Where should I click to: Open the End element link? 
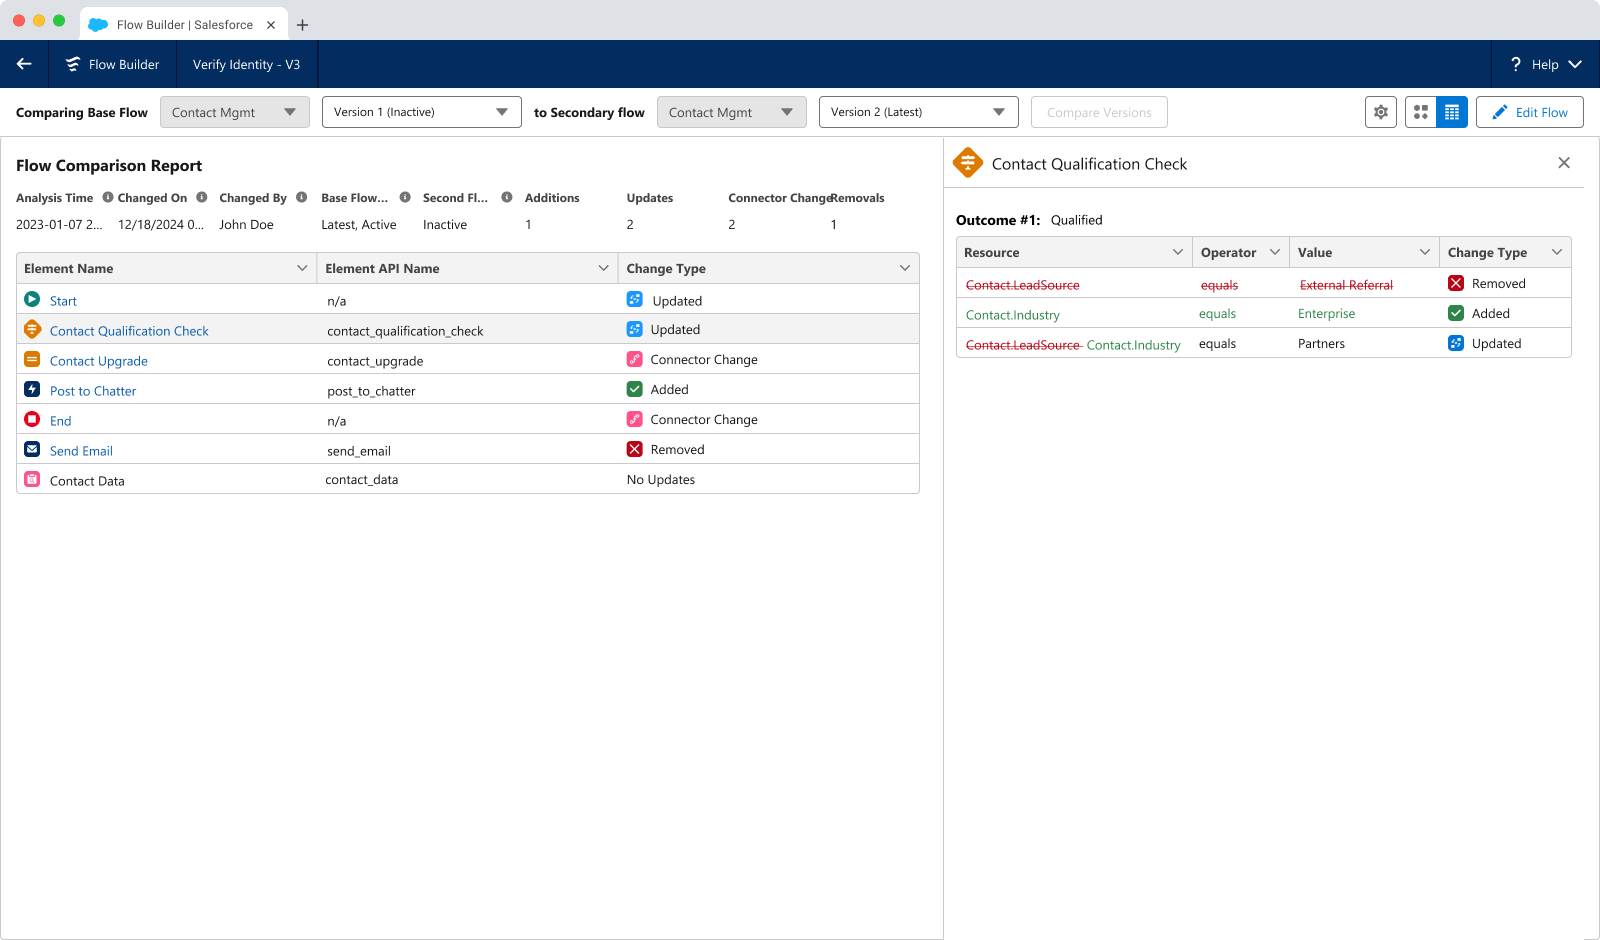pos(61,421)
